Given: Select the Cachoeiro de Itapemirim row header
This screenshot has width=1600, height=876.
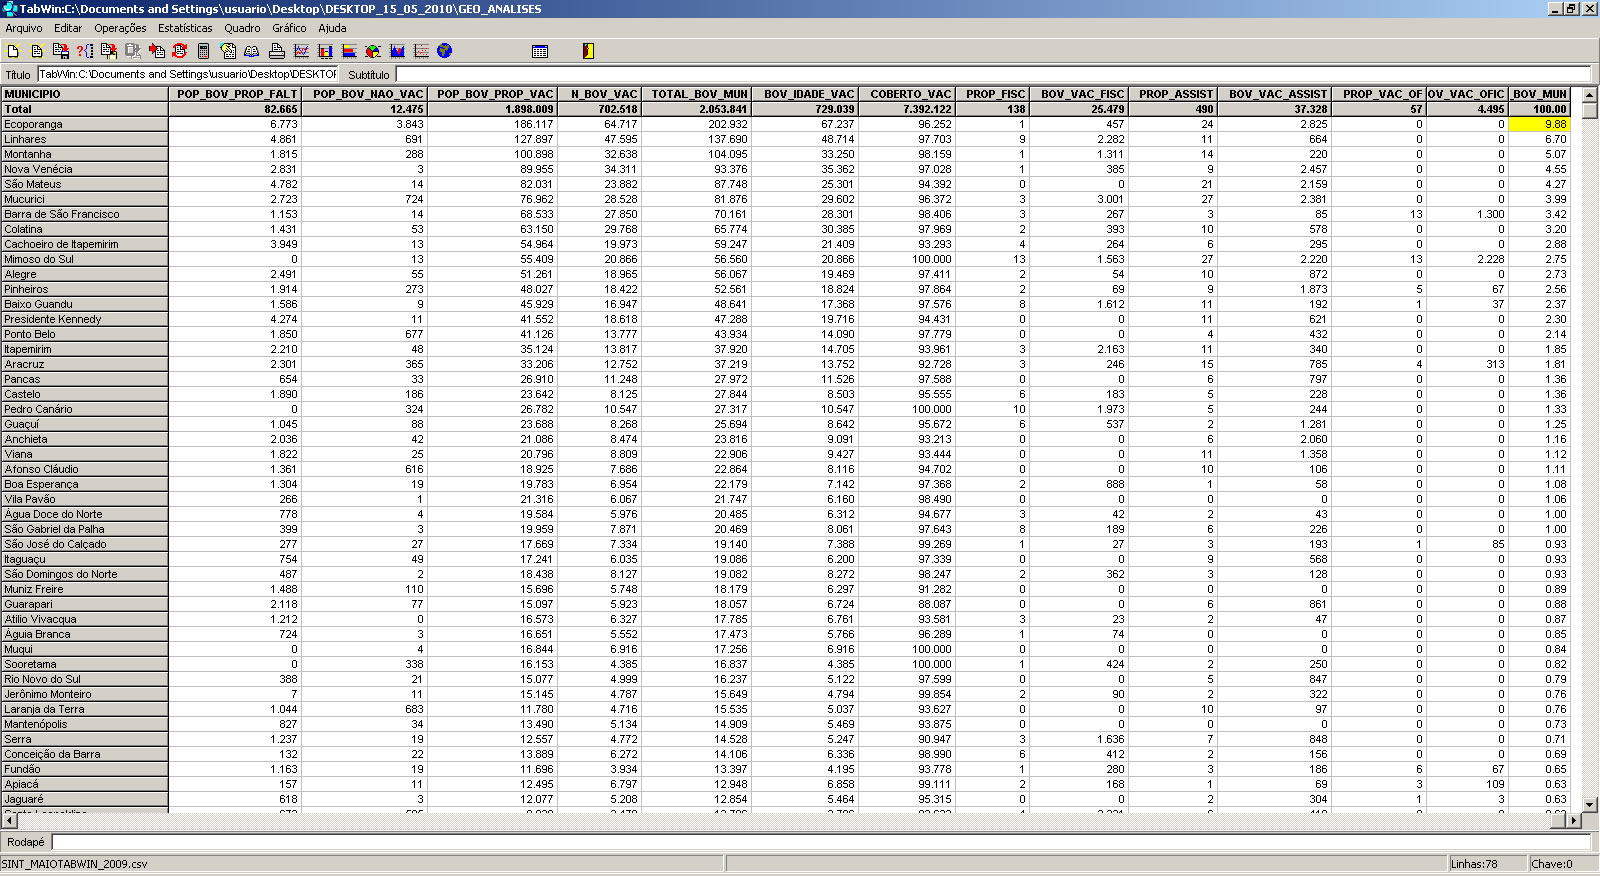Looking at the screenshot, I should click(x=84, y=244).
